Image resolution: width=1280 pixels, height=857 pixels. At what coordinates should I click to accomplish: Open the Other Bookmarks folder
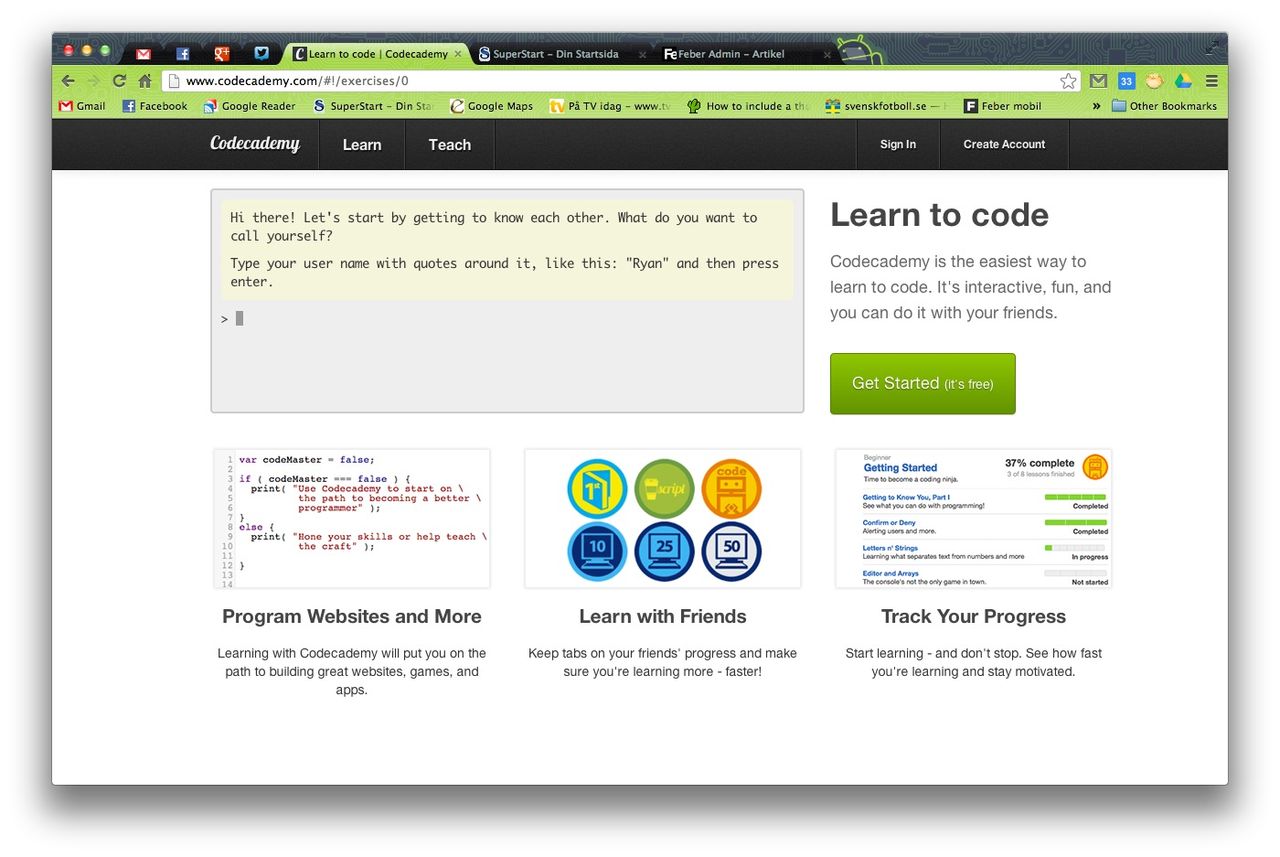(x=1165, y=106)
